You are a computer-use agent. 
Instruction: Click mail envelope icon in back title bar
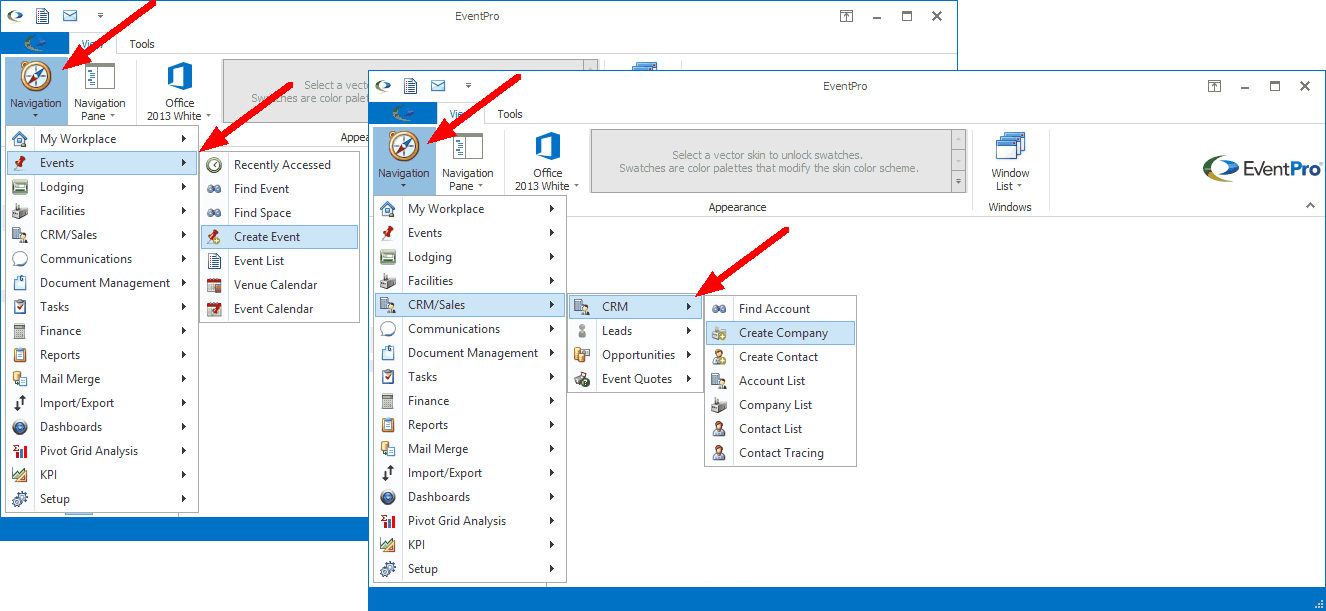click(x=70, y=16)
